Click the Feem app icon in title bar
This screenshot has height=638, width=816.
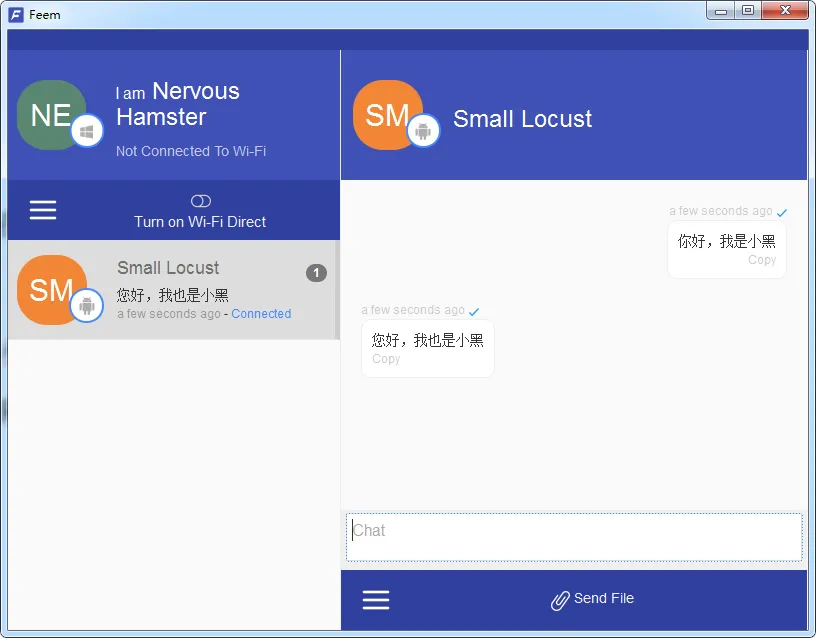[16, 15]
